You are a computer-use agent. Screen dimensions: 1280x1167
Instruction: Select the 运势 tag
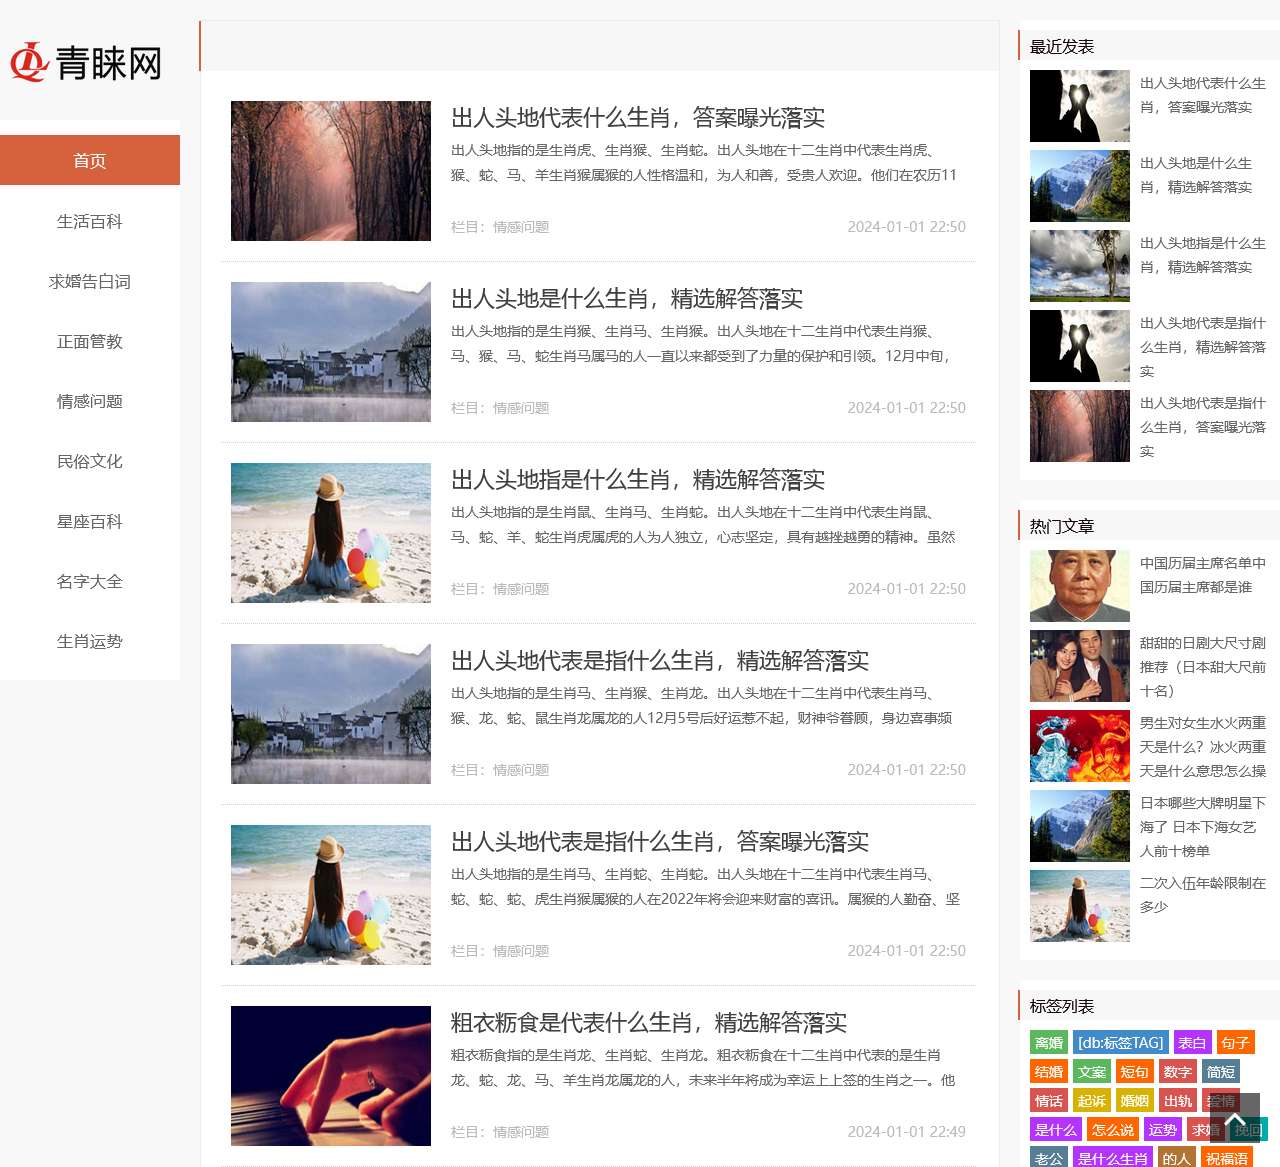[x=1163, y=1130]
